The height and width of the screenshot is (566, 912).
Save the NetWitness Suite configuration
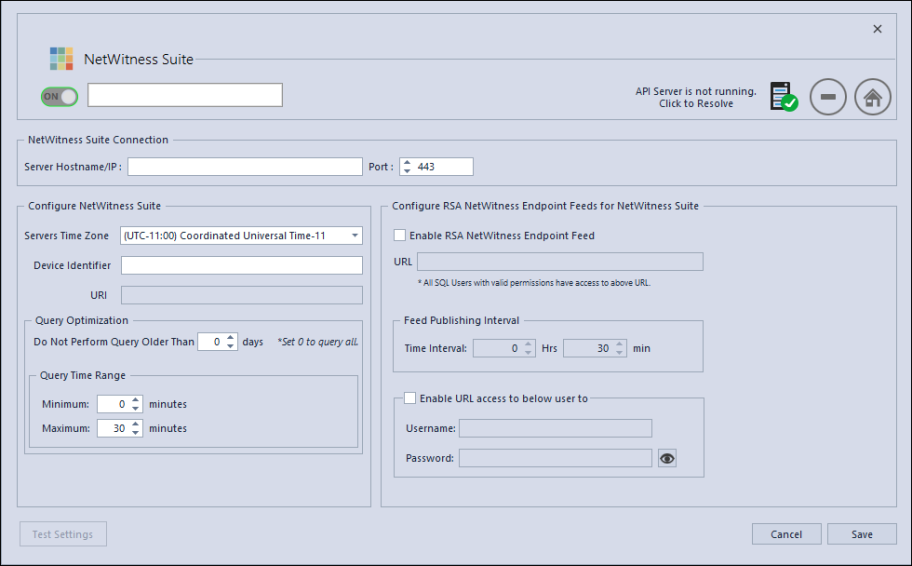862,534
